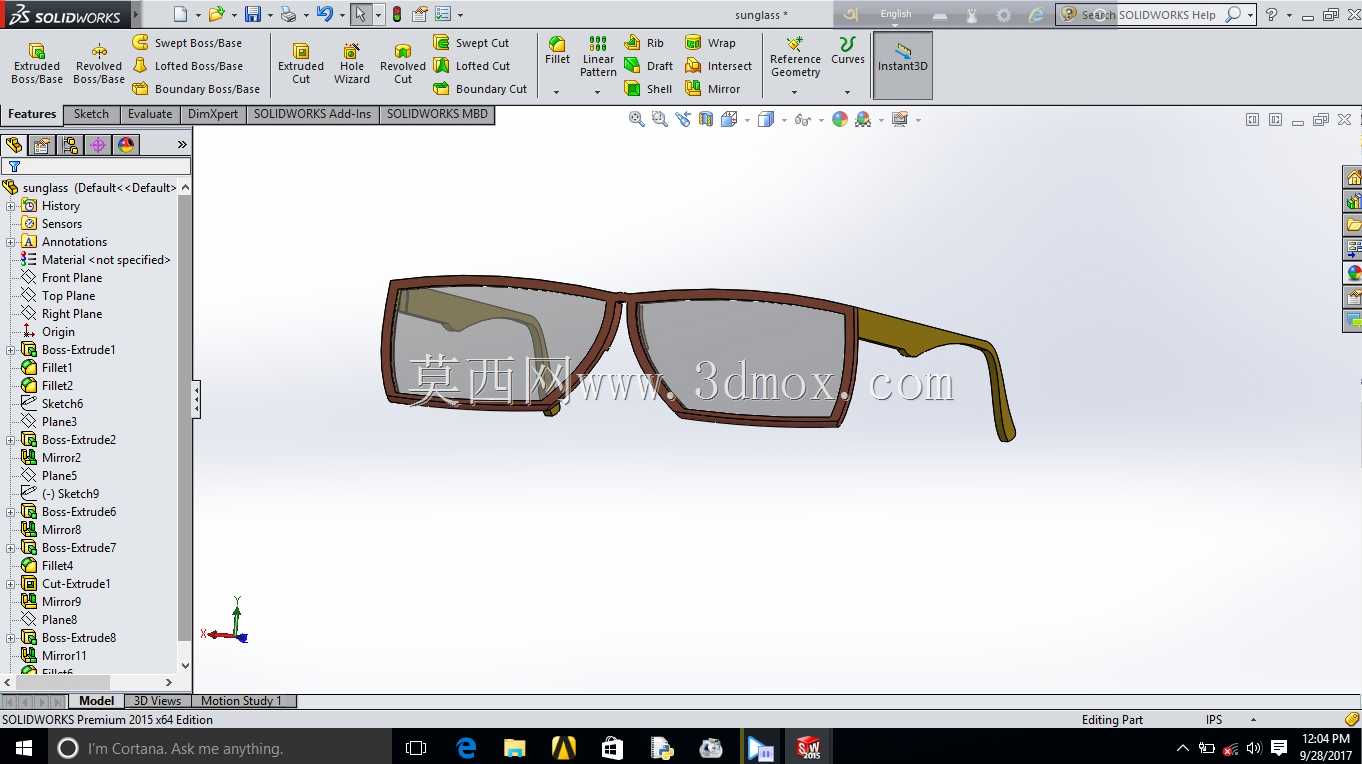Select the Rib feature tool
The image size is (1362, 764).
[x=644, y=43]
